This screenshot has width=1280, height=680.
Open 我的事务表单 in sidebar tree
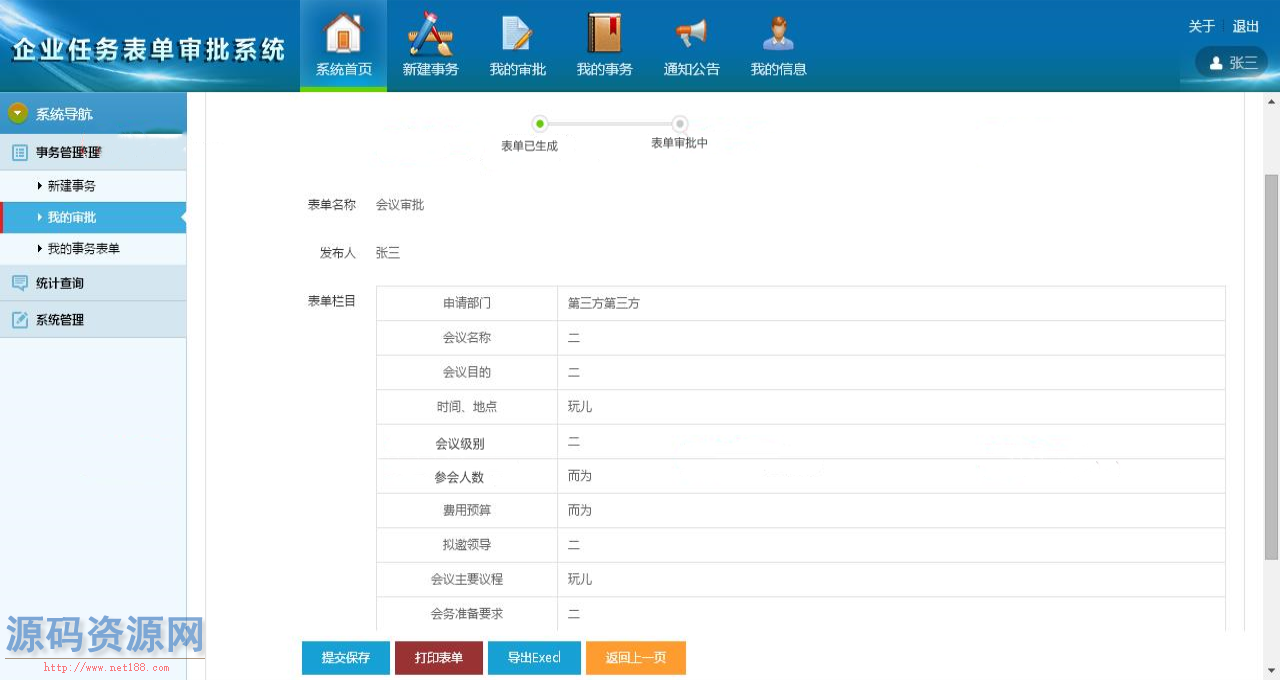coord(93,248)
